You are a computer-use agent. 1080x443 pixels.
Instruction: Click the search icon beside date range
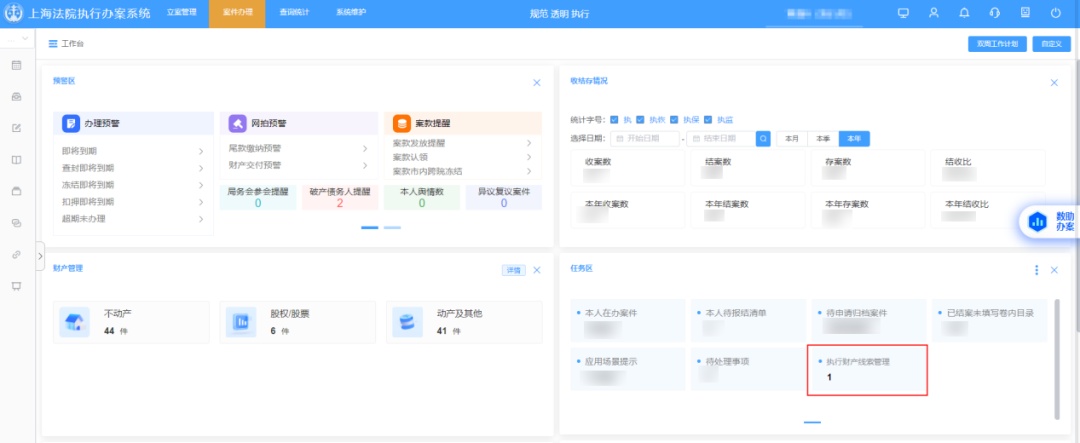pos(763,138)
